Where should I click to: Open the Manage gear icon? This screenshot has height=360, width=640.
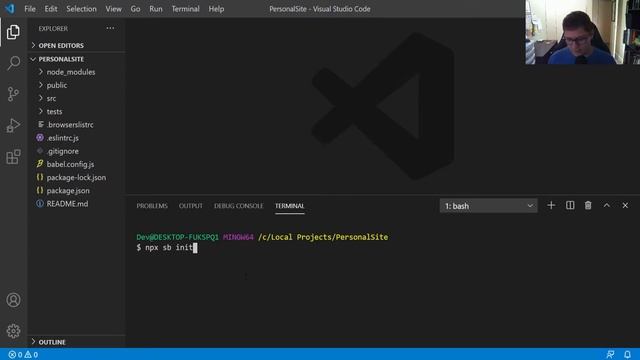coord(13,331)
